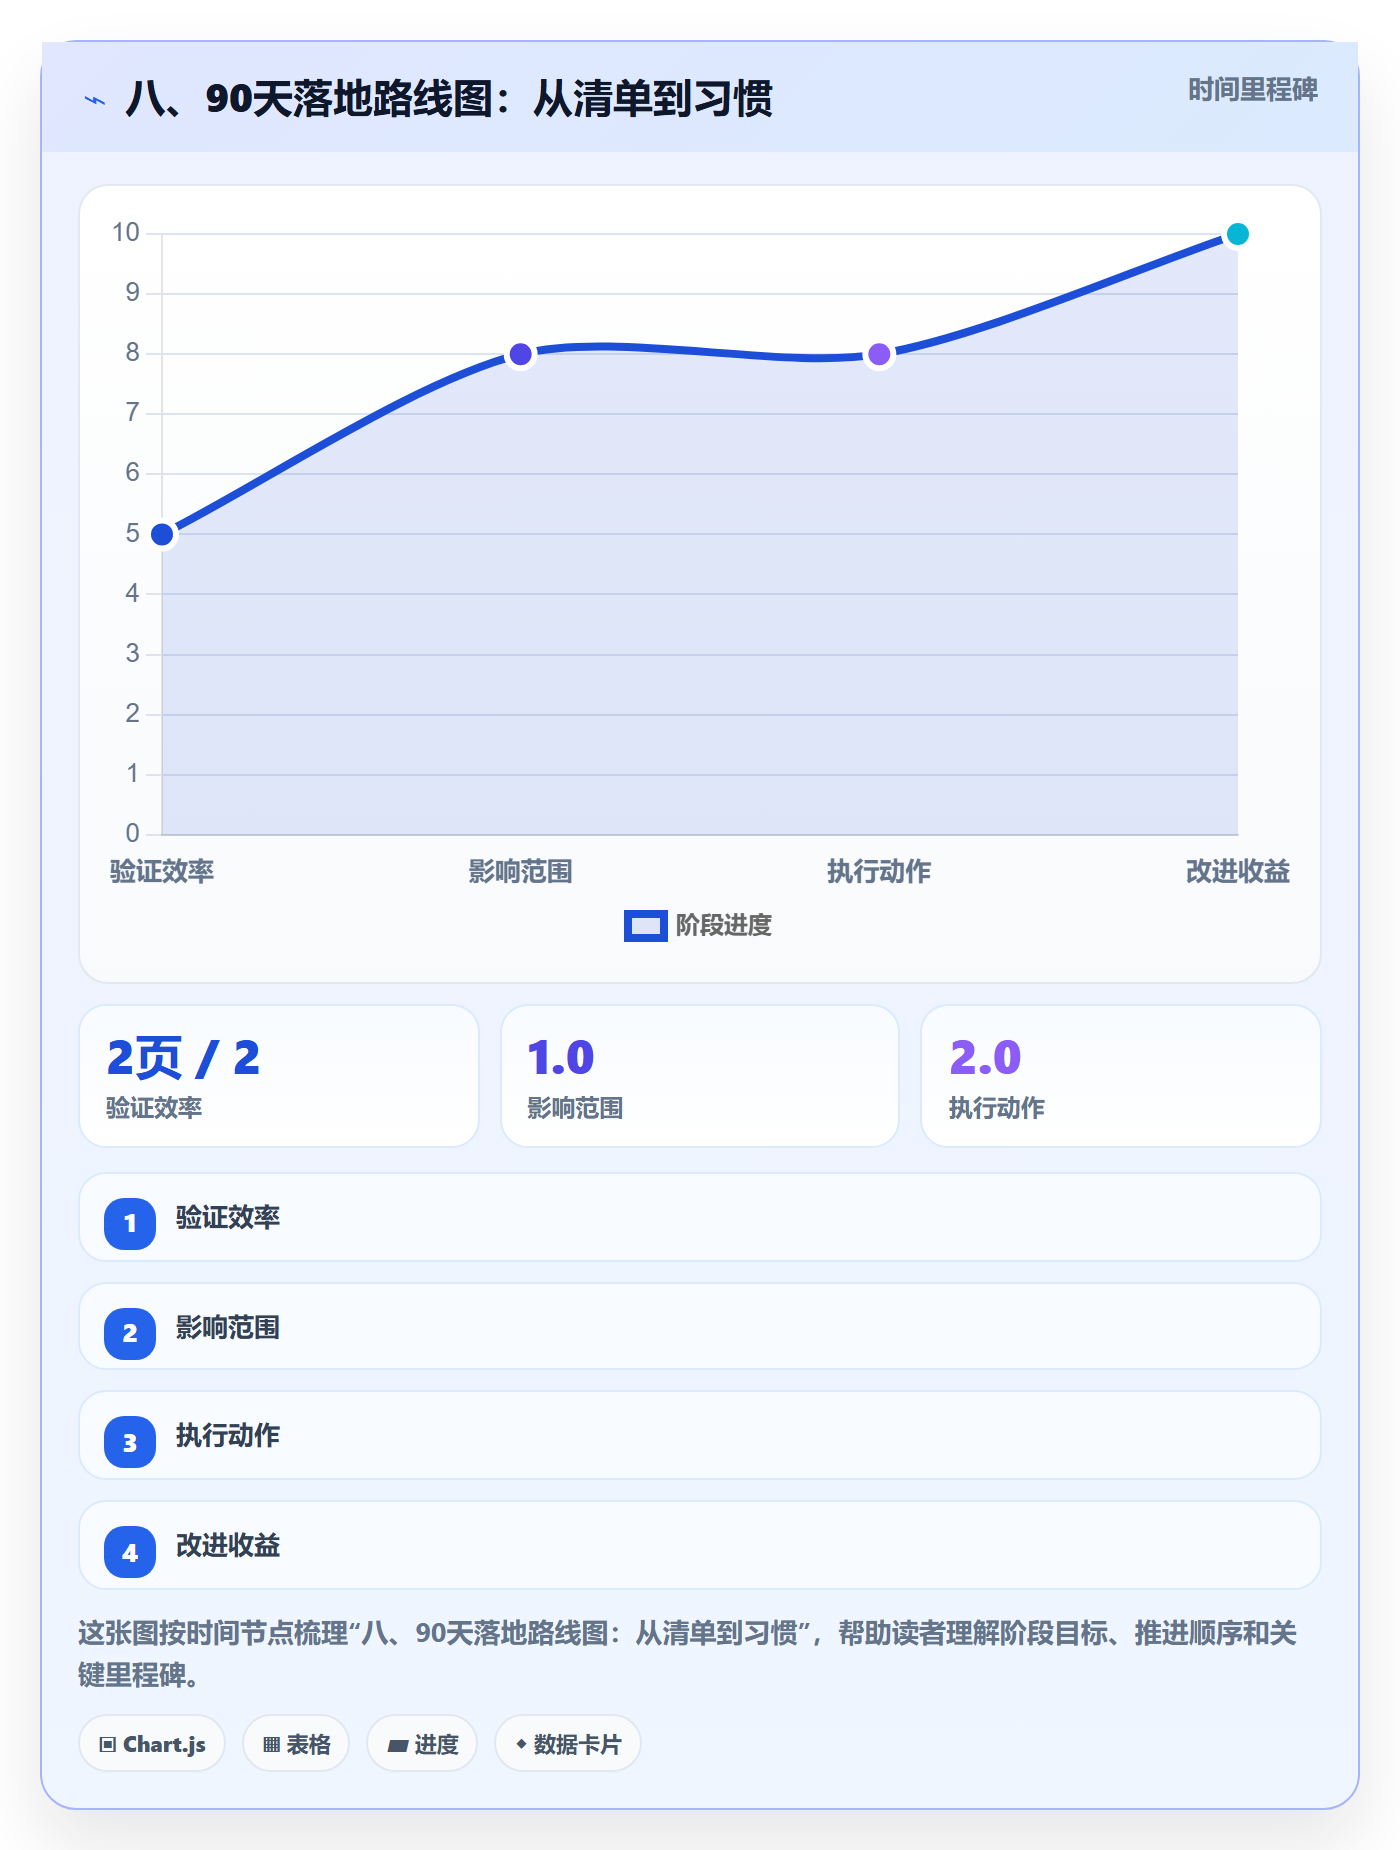Viewport: 1400px width, 1850px height.
Task: Click the 执行动作 x-axis label under the chart
Action: pyautogui.click(x=879, y=872)
